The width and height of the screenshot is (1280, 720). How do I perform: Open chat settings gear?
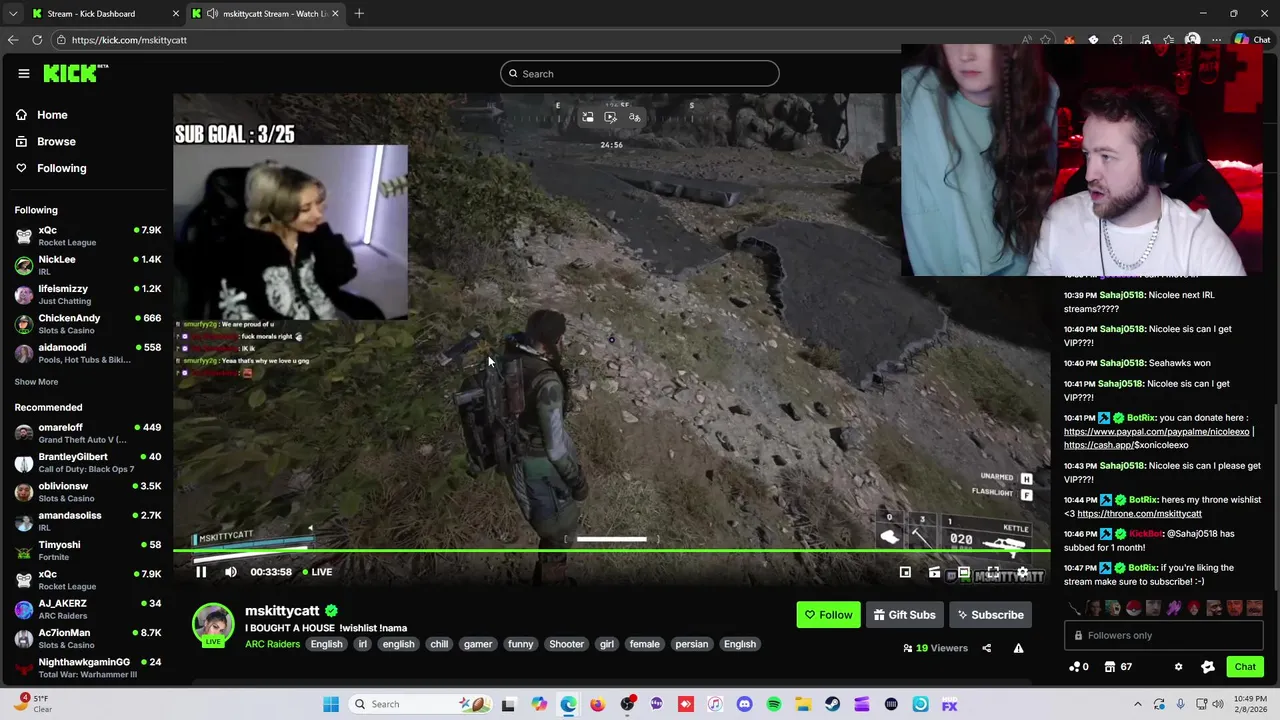tap(1178, 667)
